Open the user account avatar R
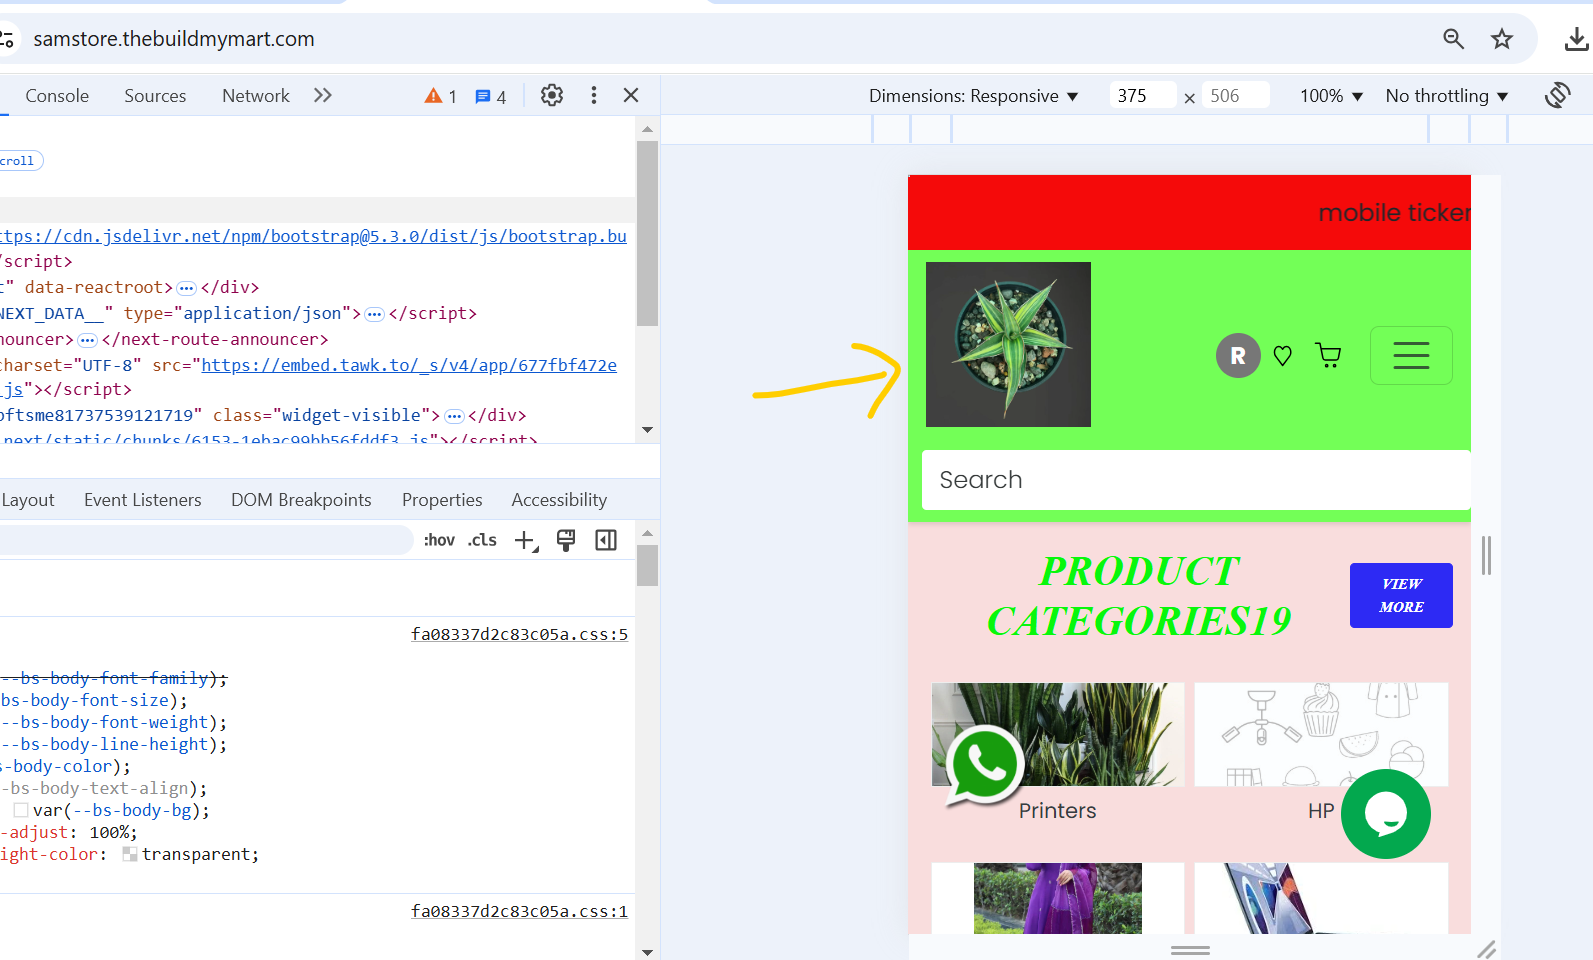1593x960 pixels. [x=1238, y=355]
